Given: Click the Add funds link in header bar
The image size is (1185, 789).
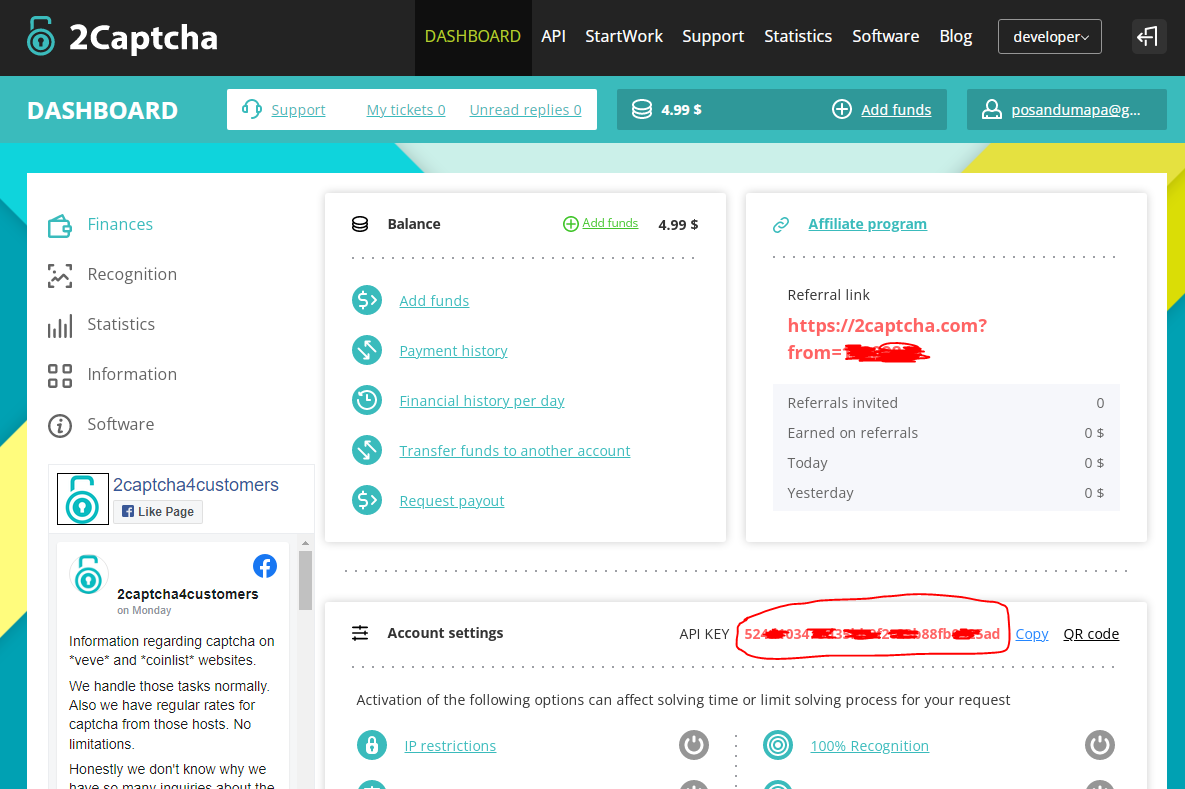Looking at the screenshot, I should point(896,110).
